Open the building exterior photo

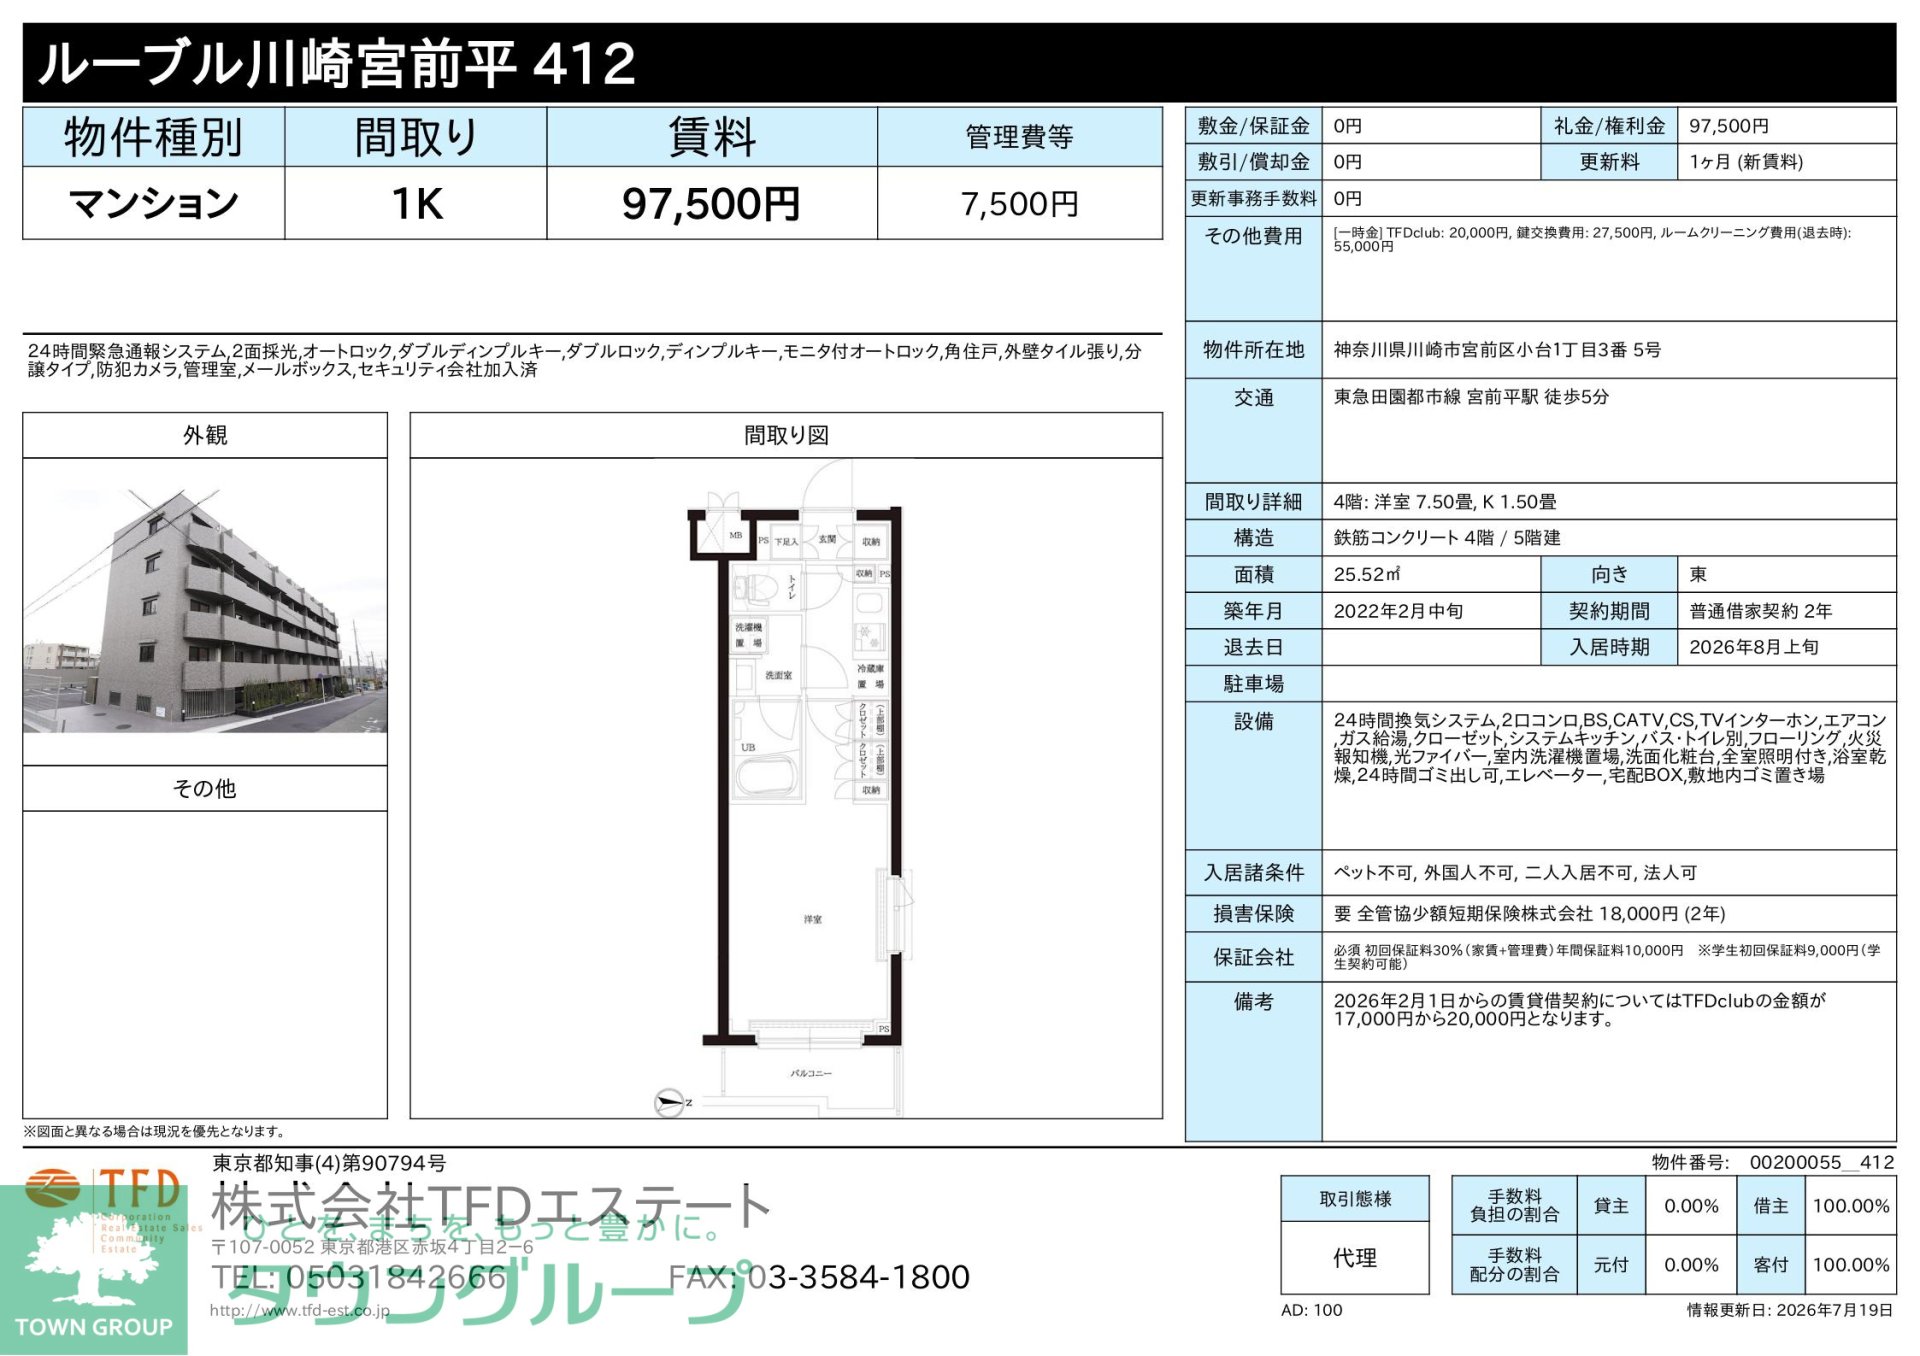(205, 610)
